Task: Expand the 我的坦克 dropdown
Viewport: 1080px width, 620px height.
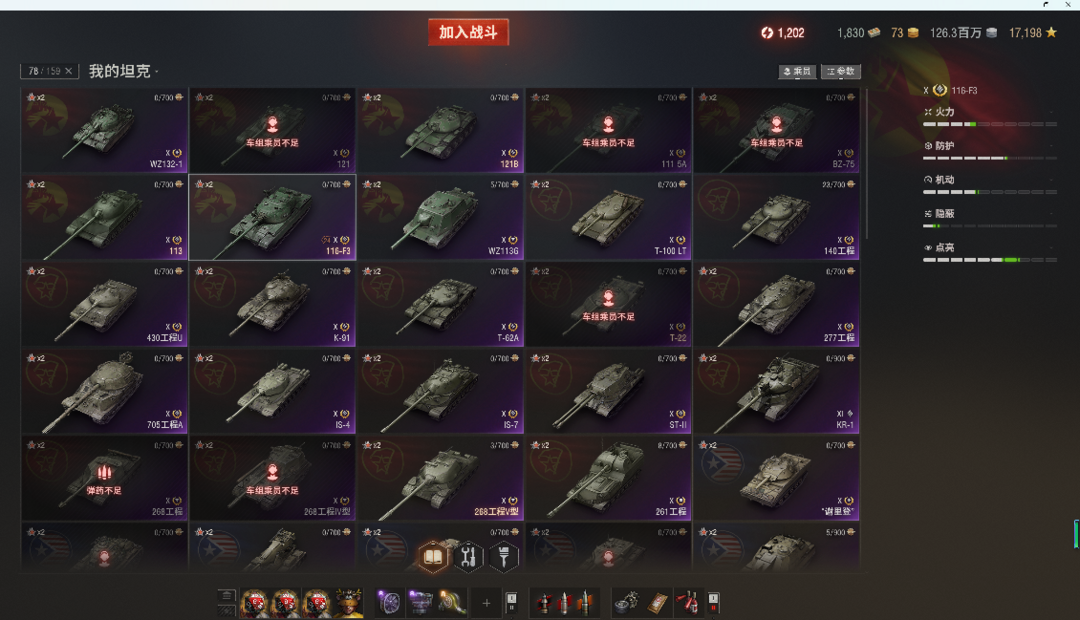Action: click(x=123, y=71)
